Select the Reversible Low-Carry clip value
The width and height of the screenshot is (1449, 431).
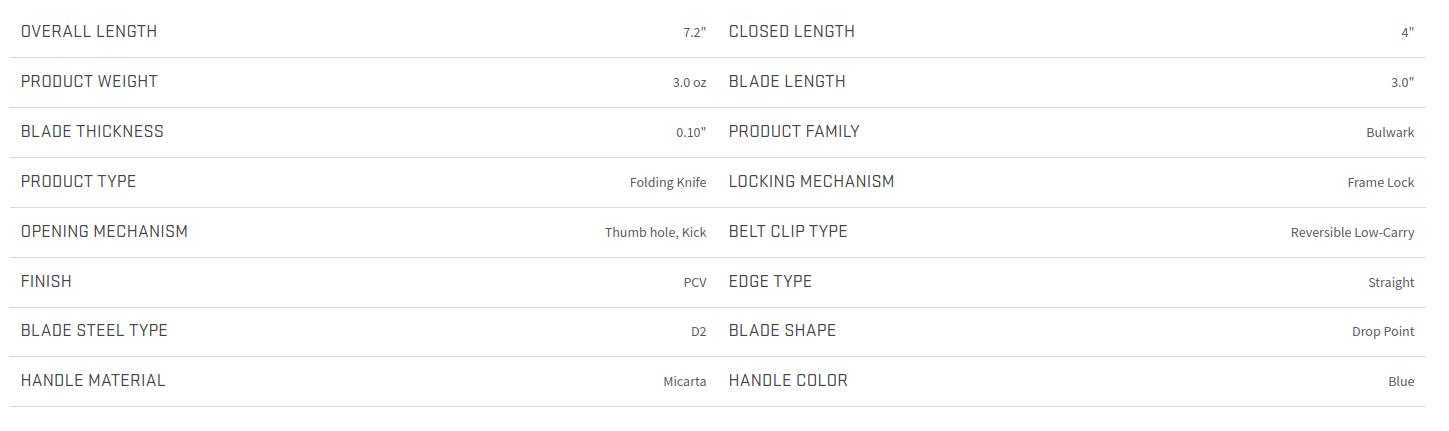(x=1353, y=233)
